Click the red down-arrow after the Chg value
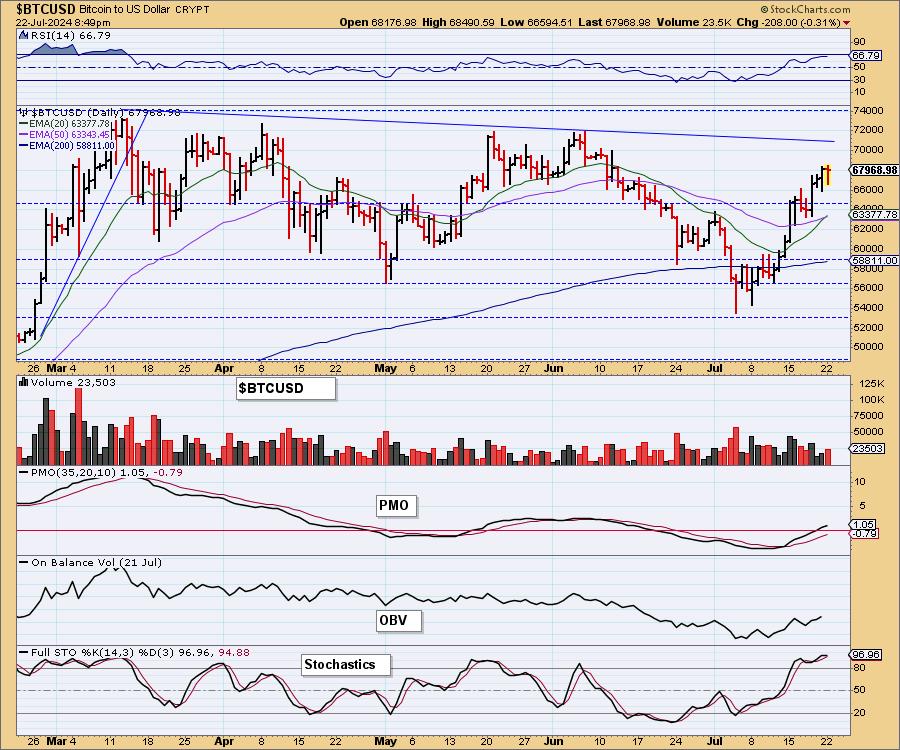This screenshot has height=750, width=900. pos(847,22)
